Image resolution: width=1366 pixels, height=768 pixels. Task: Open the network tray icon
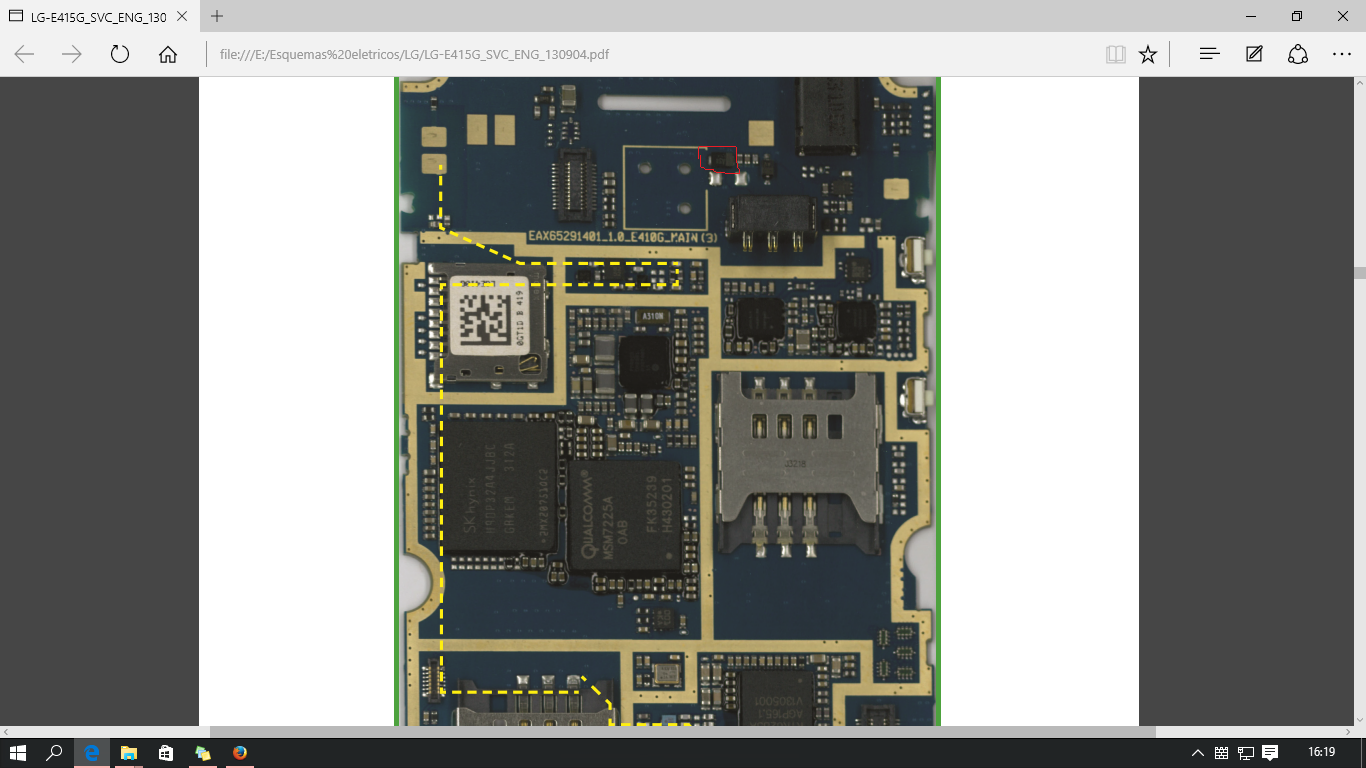pos(1246,753)
